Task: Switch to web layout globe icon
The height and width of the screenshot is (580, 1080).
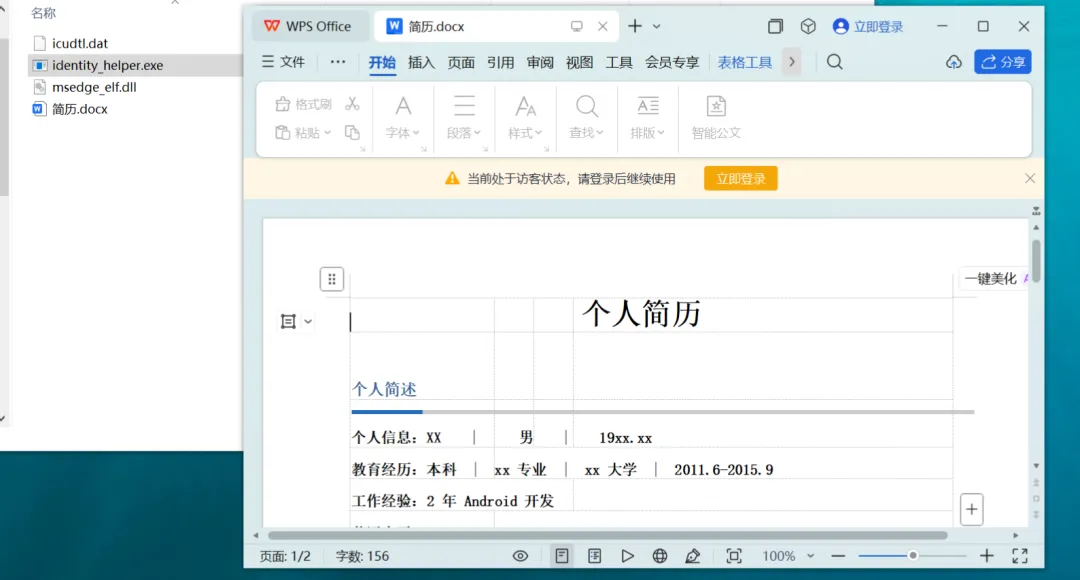Action: (x=660, y=556)
